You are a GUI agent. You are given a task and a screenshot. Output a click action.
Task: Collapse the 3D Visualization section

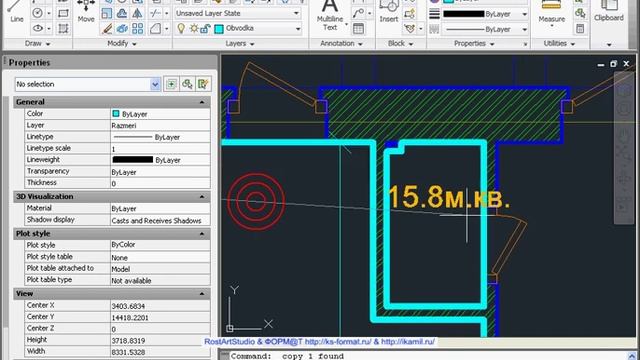pos(202,197)
